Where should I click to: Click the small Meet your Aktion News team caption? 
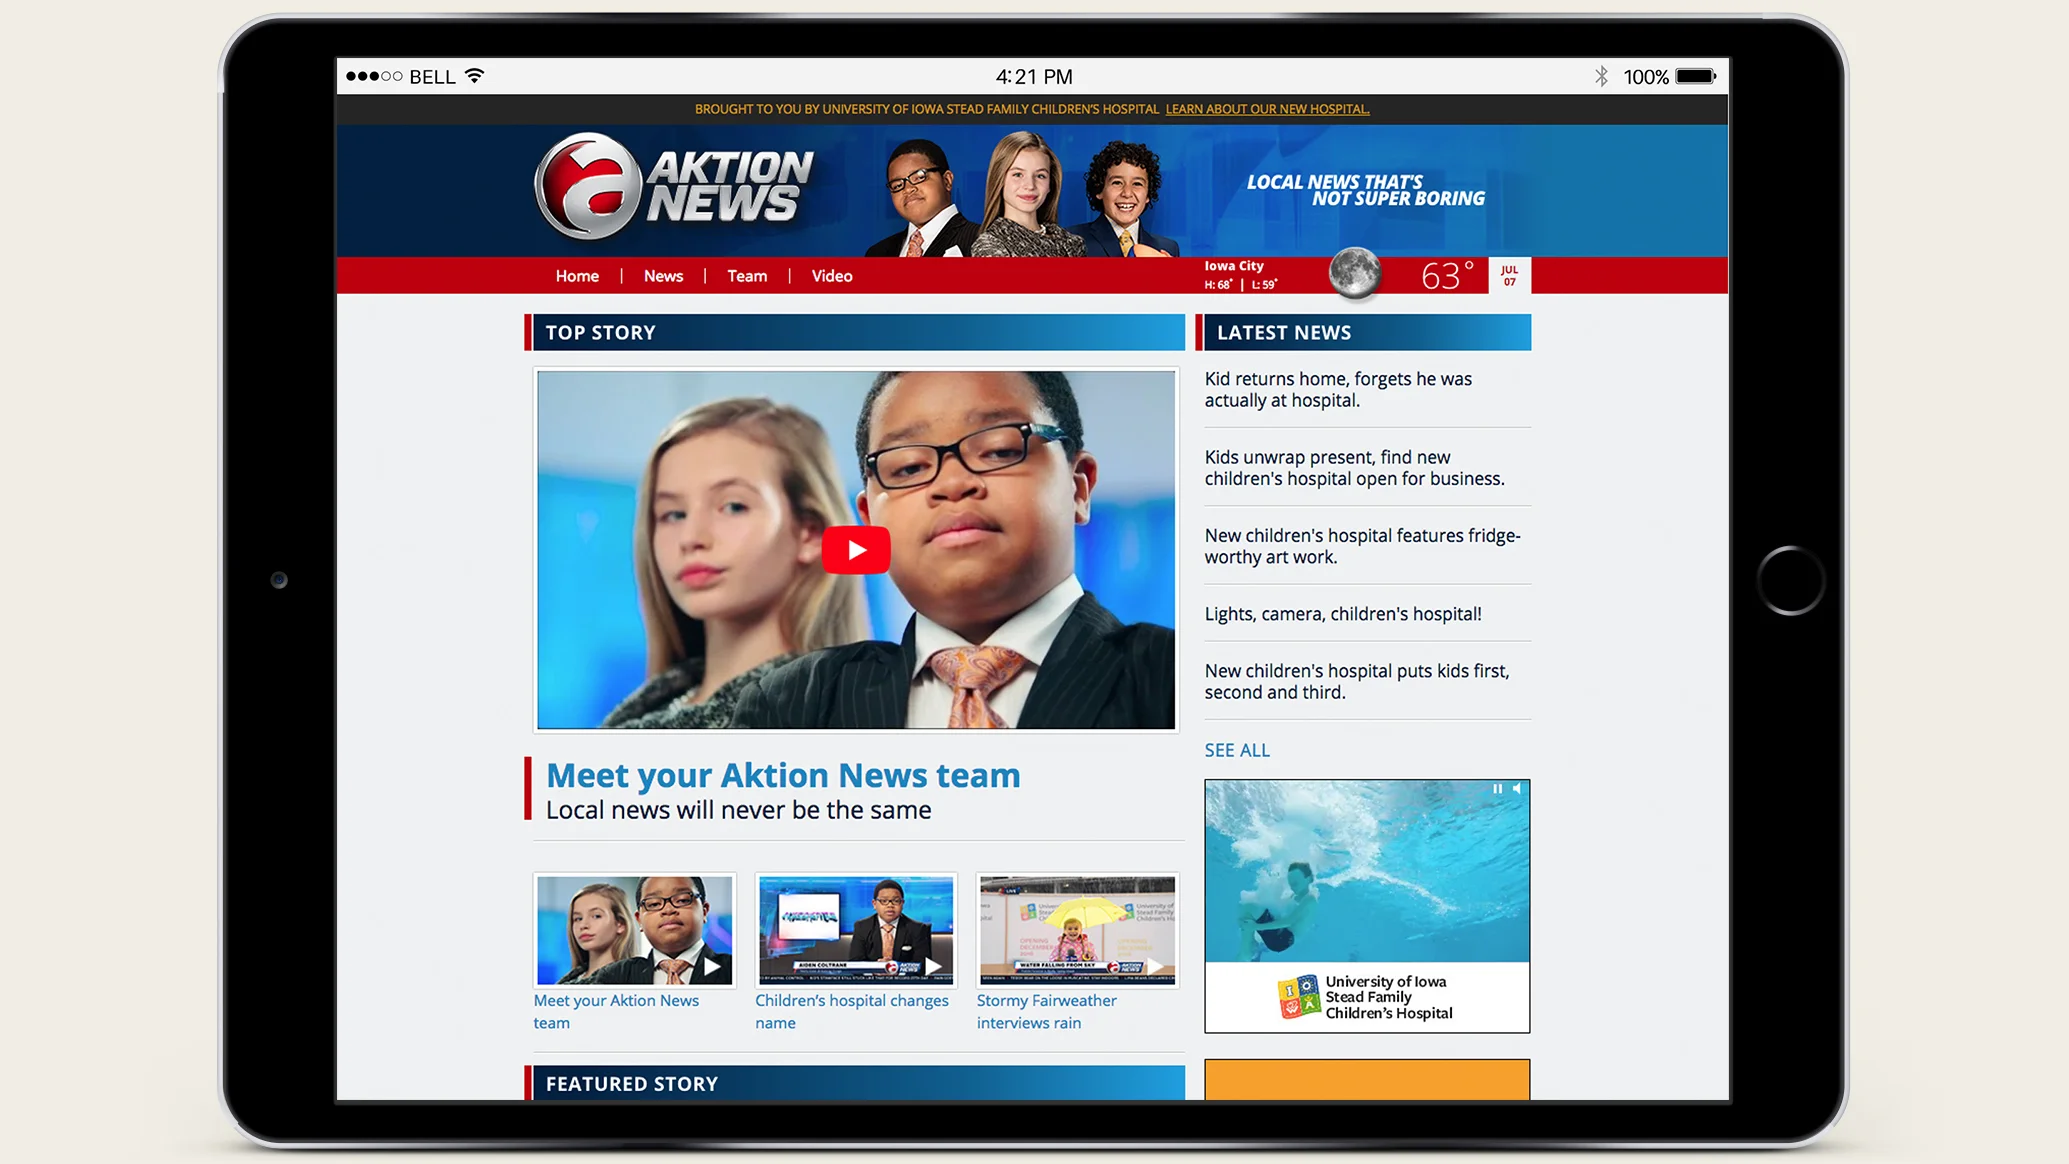(x=616, y=1011)
